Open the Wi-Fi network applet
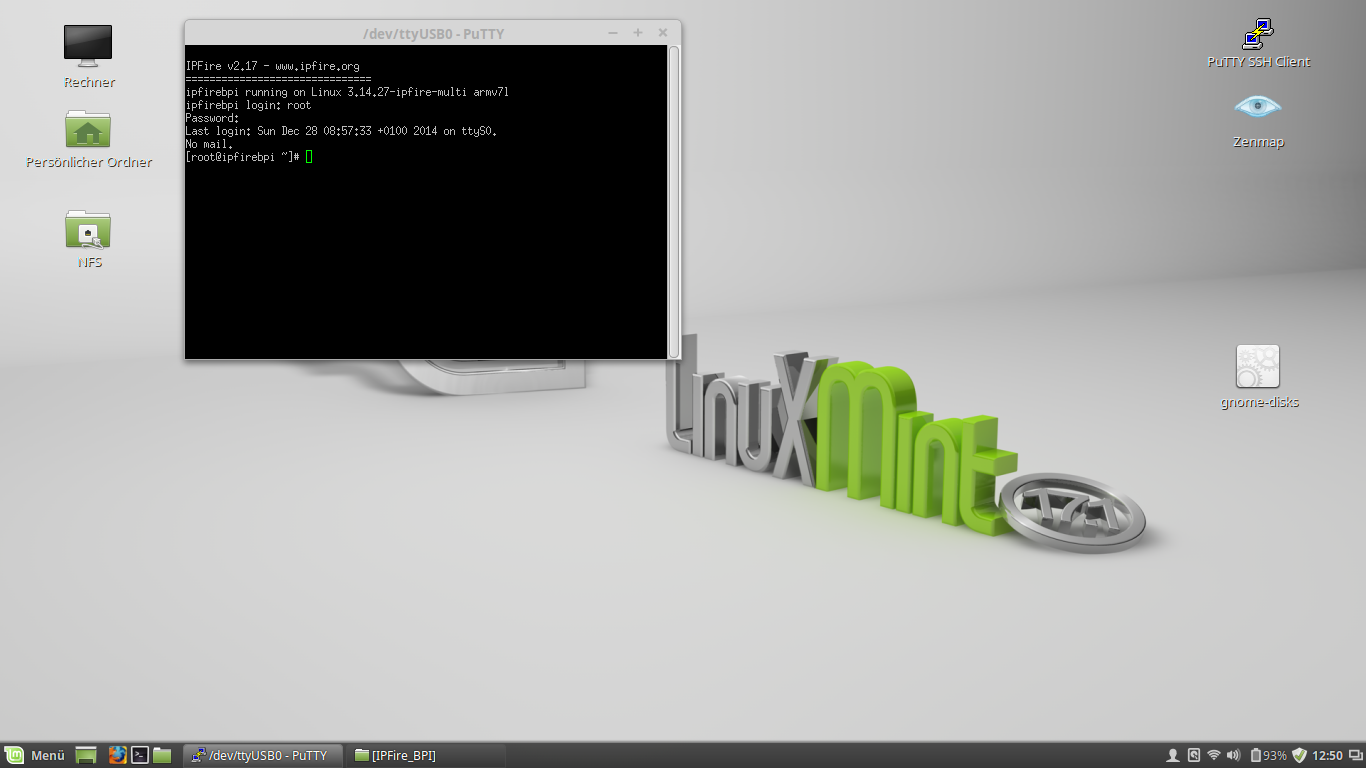 click(1214, 755)
